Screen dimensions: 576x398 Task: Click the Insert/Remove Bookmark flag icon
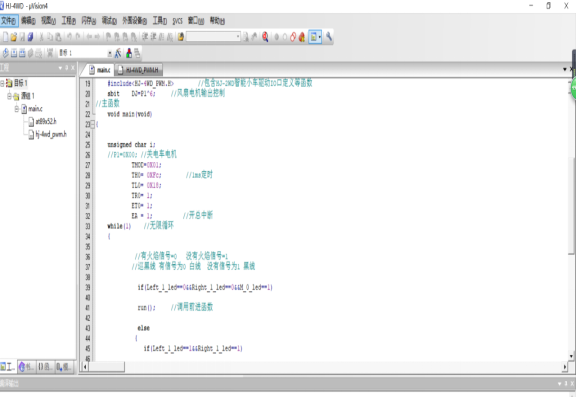(108, 37)
